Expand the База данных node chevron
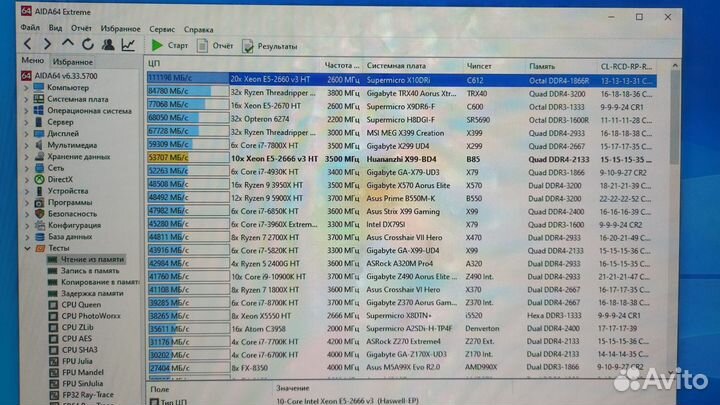Viewport: 720px width, 405px height. click(x=27, y=236)
